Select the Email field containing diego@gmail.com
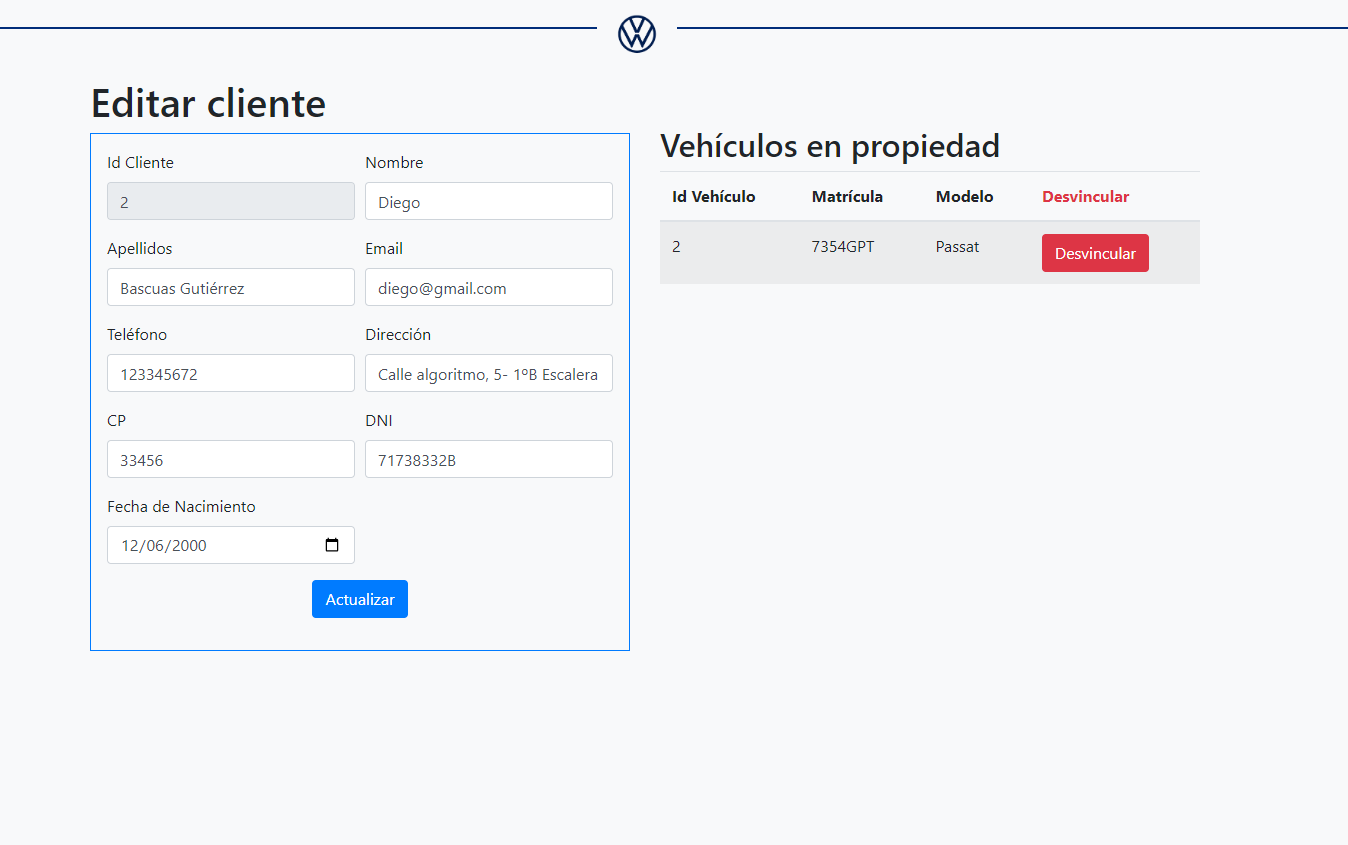Screen dimensions: 1348x845 click(488, 287)
